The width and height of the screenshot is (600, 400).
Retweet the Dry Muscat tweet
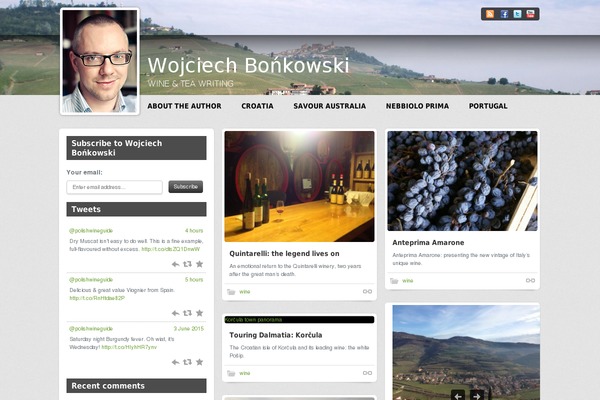pyautogui.click(x=187, y=264)
